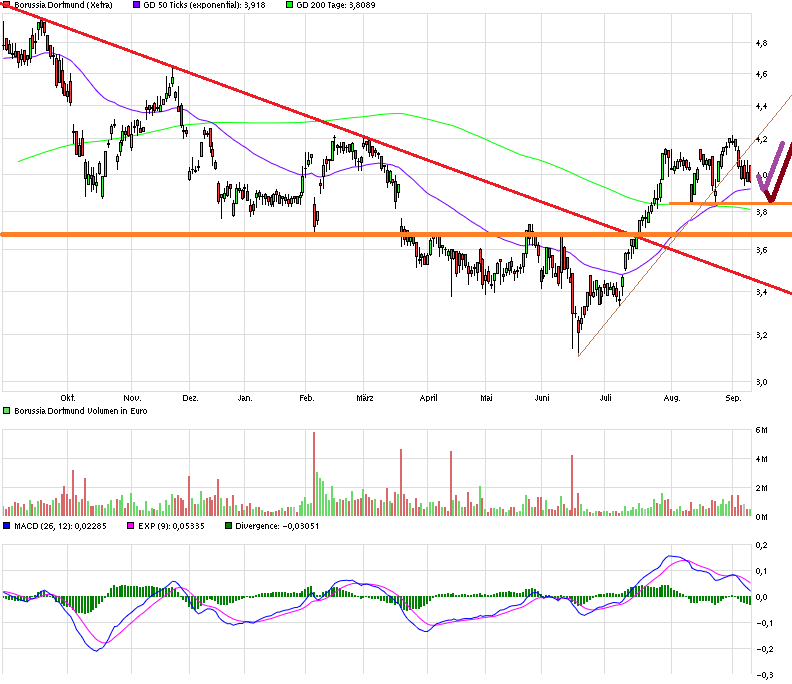Click the 0,1 MACD axis value
The width and height of the screenshot is (792, 684).
click(x=761, y=571)
